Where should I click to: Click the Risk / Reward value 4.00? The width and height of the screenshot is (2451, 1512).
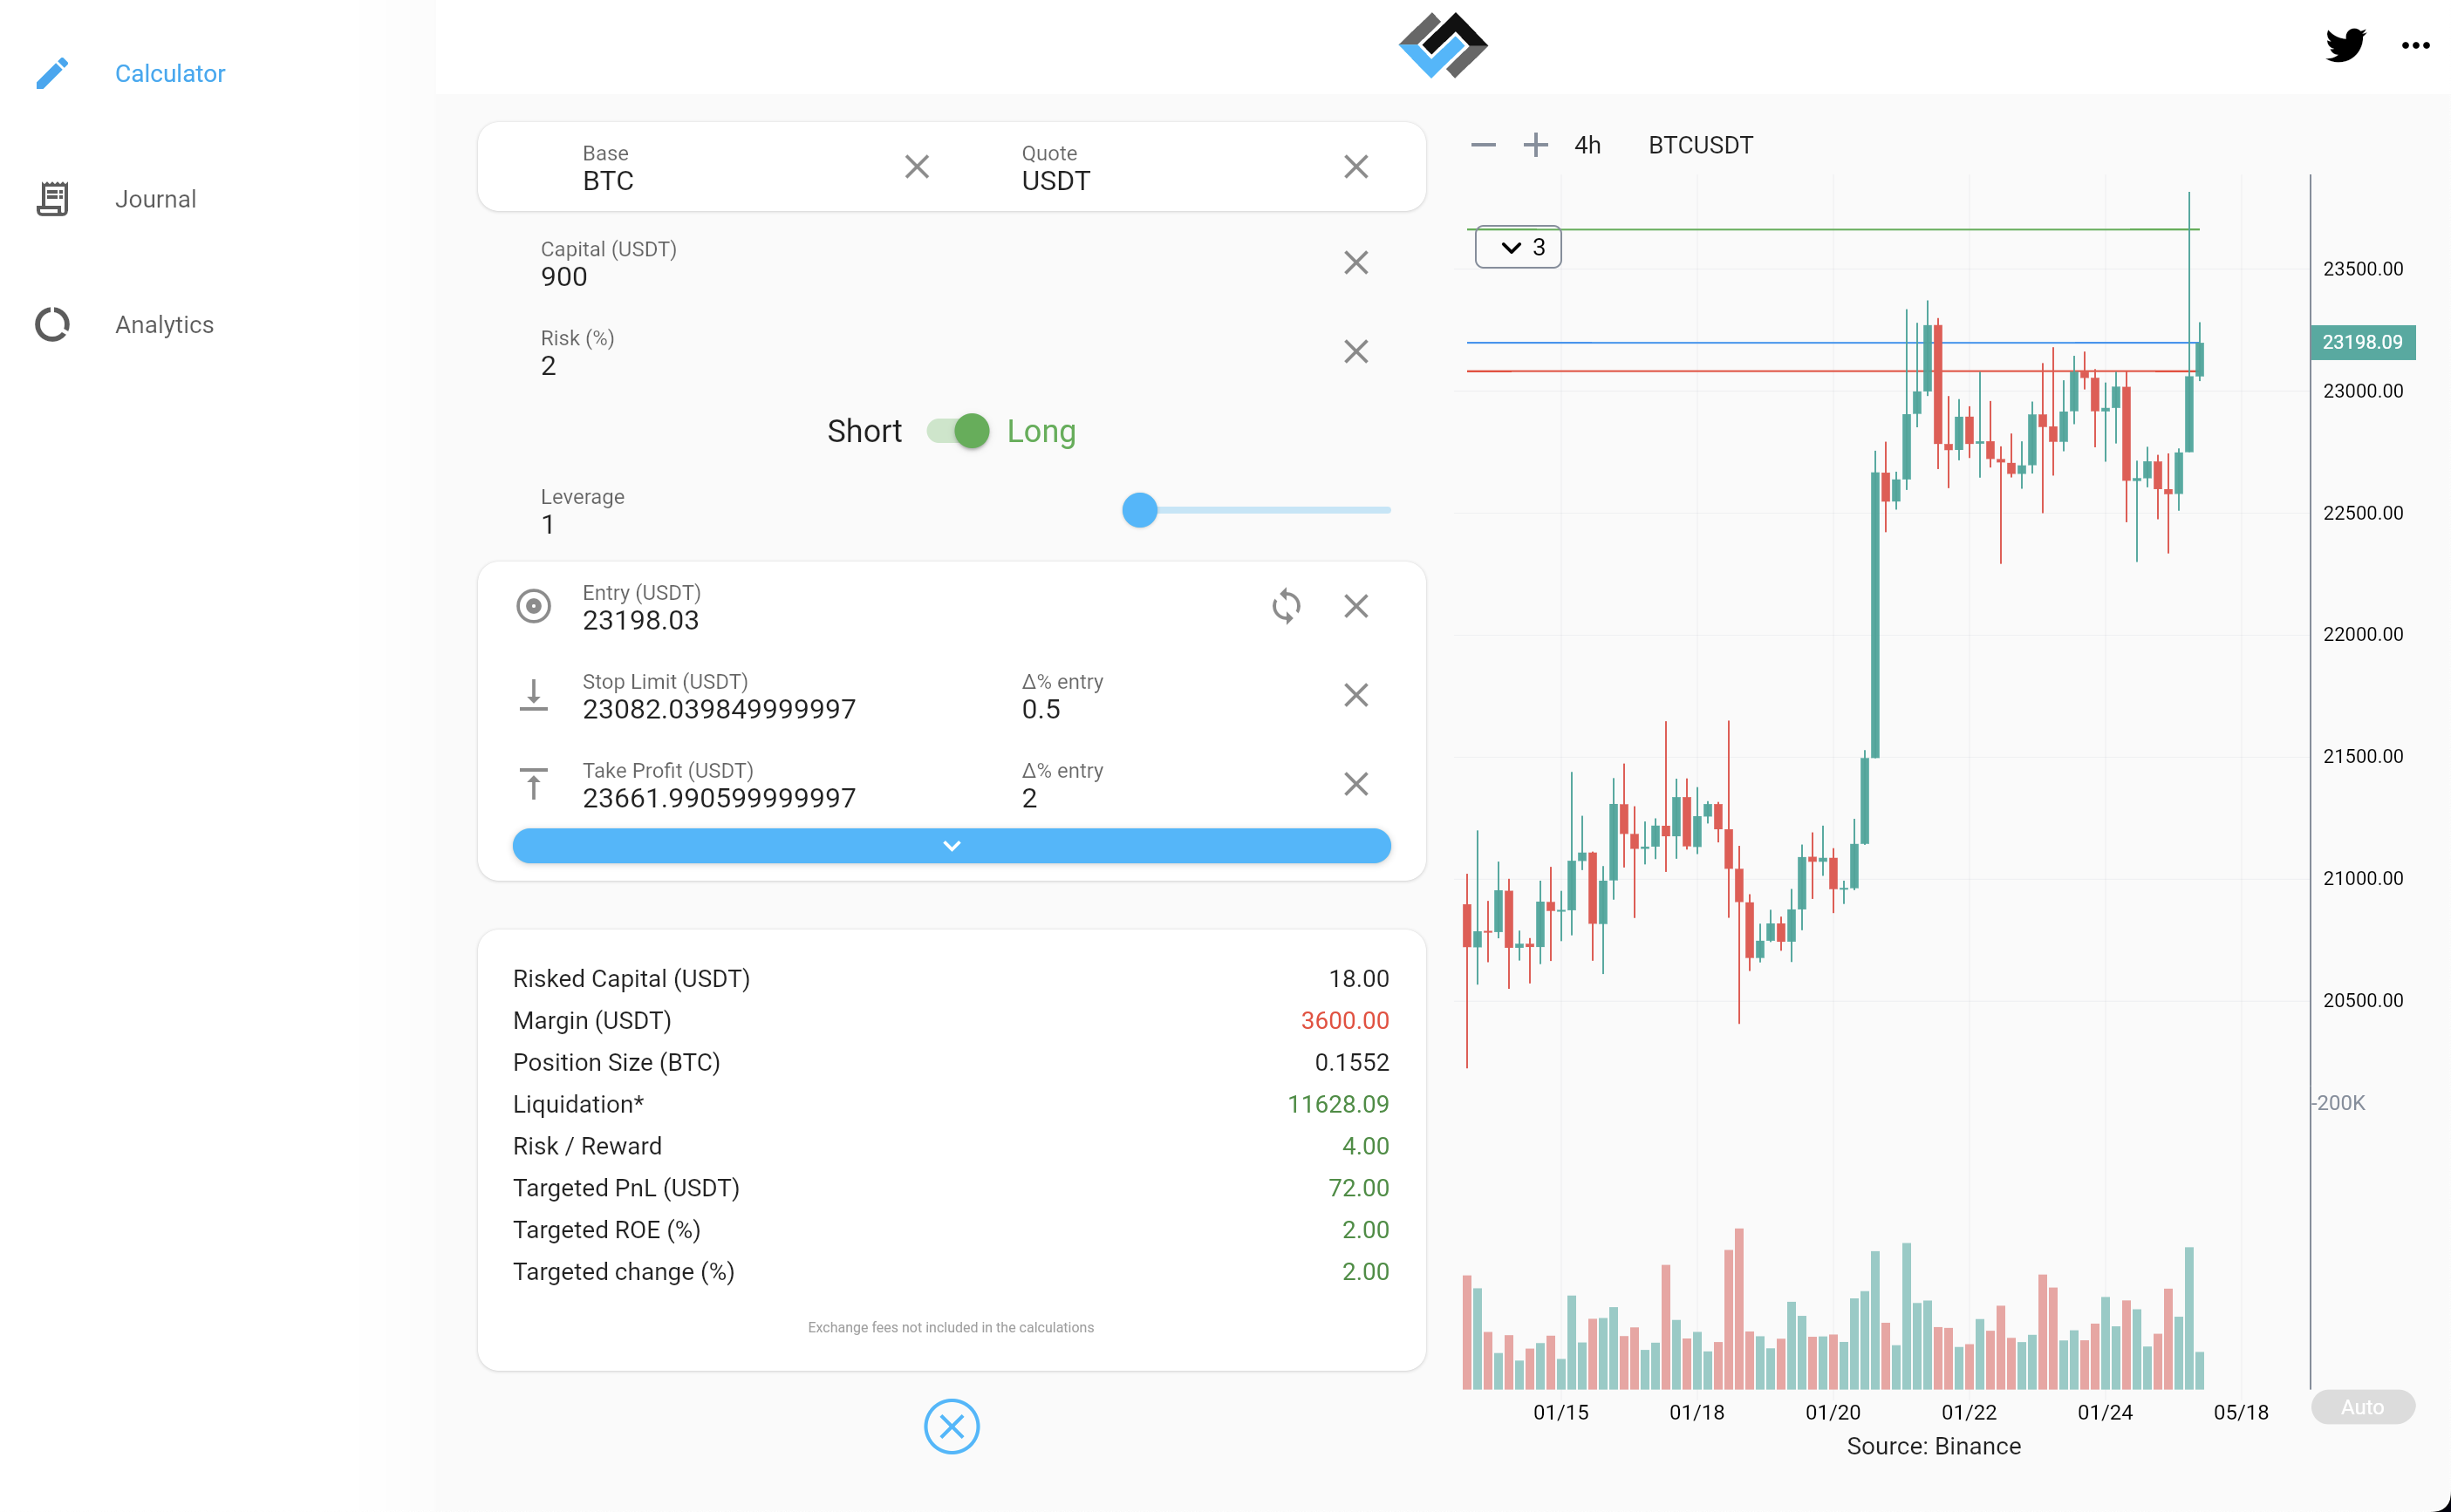(x=1365, y=1146)
